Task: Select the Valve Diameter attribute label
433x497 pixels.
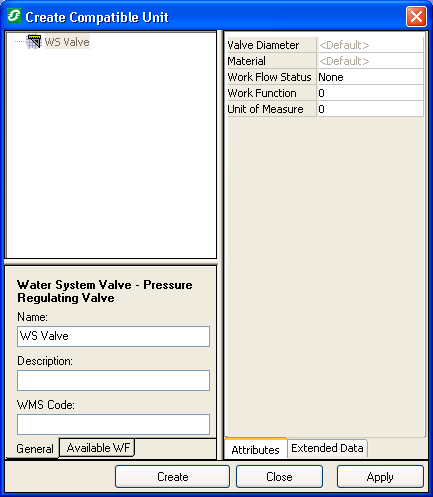Action: click(x=263, y=45)
